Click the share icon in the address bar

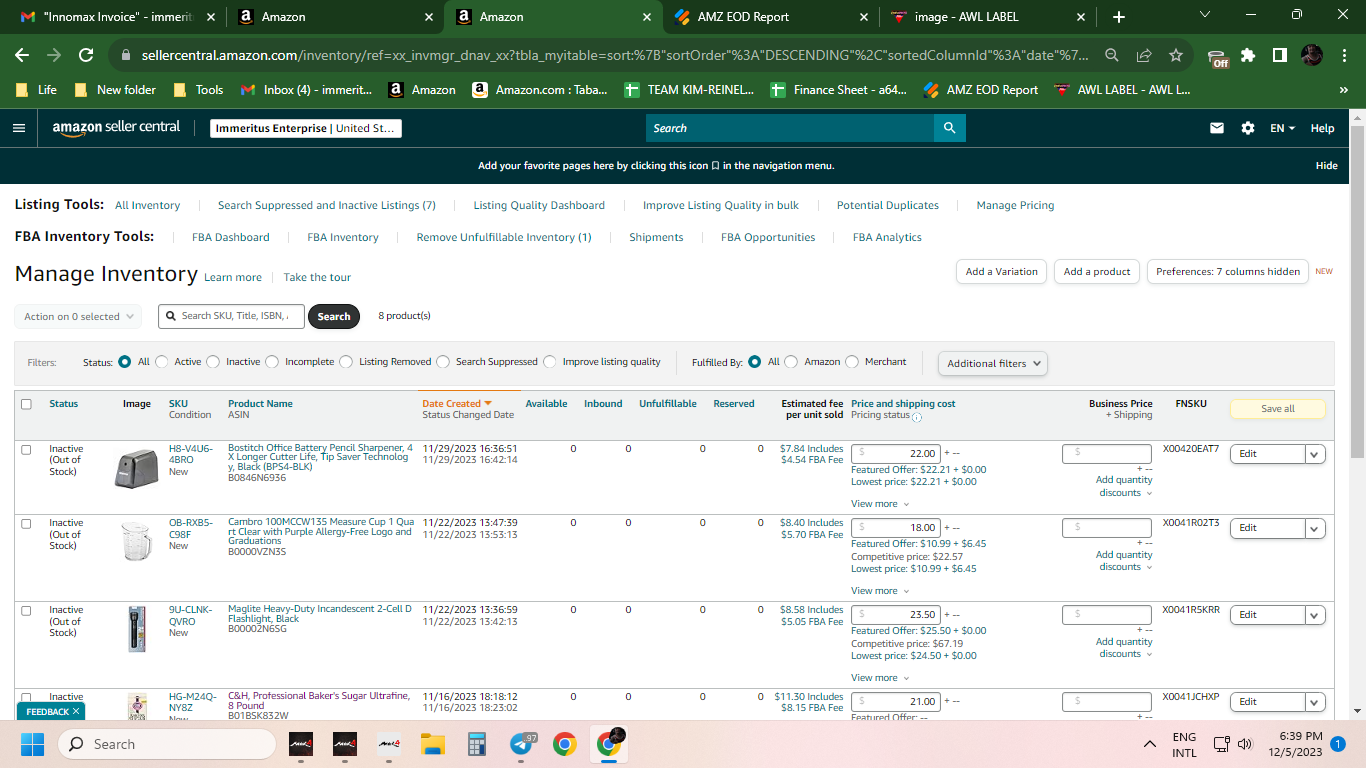(x=1144, y=55)
